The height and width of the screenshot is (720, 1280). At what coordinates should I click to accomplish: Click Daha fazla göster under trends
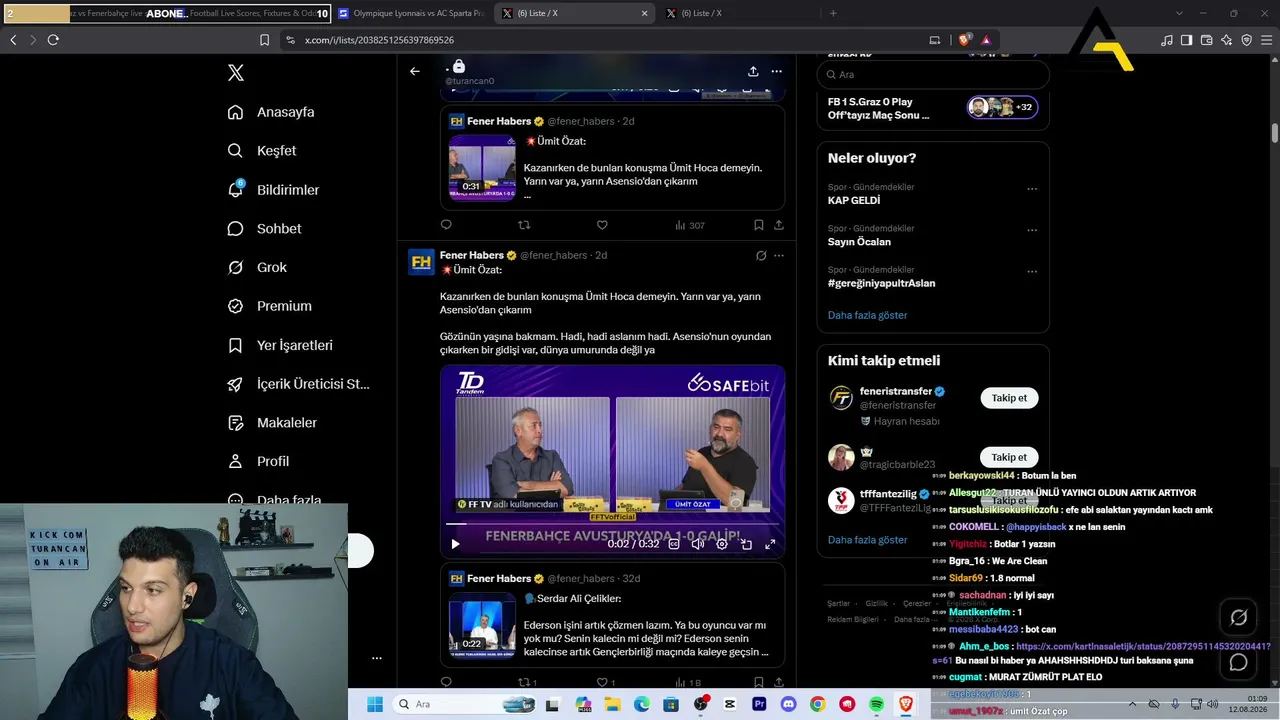[x=868, y=315]
